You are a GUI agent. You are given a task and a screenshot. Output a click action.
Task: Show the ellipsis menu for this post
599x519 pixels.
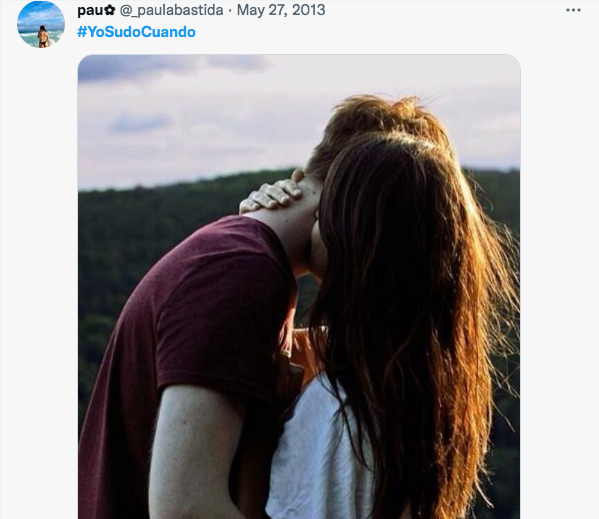[573, 10]
